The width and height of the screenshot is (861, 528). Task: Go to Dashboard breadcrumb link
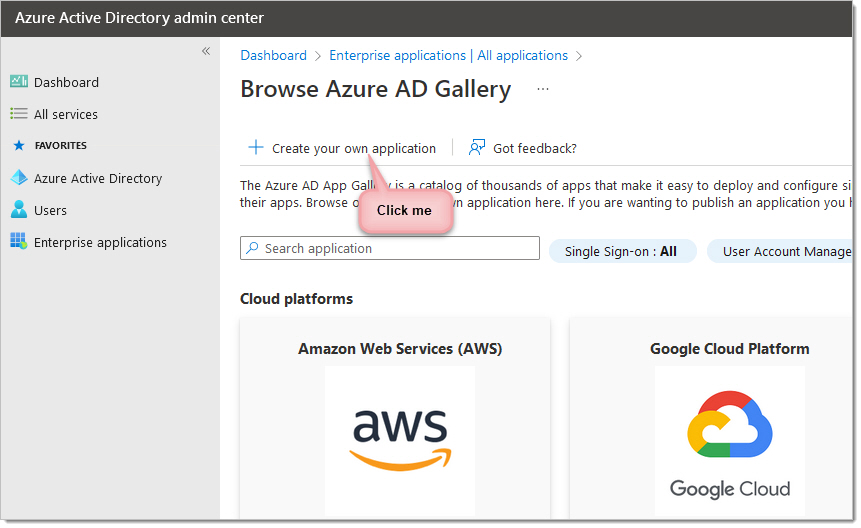coord(273,56)
